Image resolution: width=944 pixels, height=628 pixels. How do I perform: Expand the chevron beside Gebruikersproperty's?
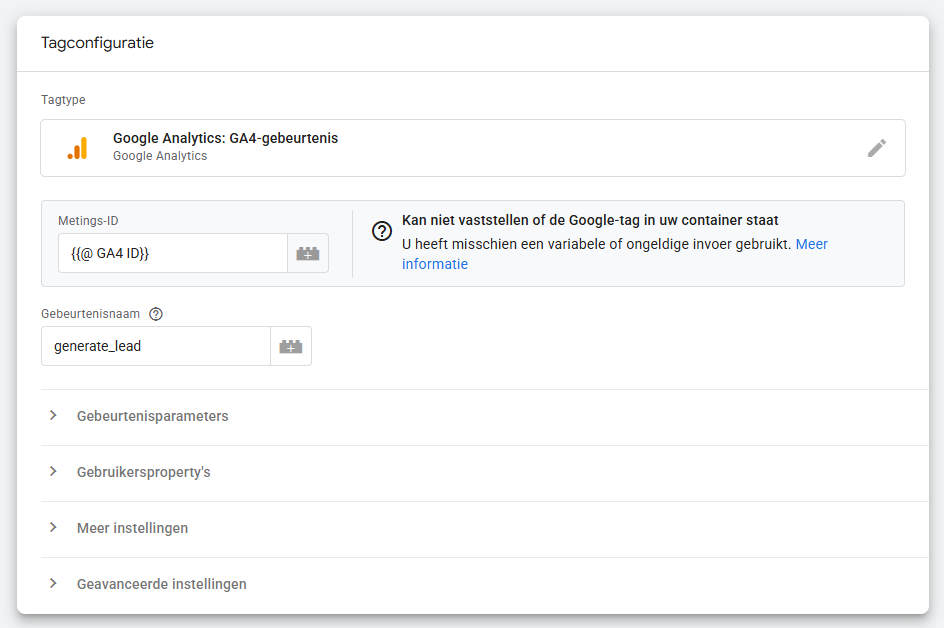[x=53, y=472]
